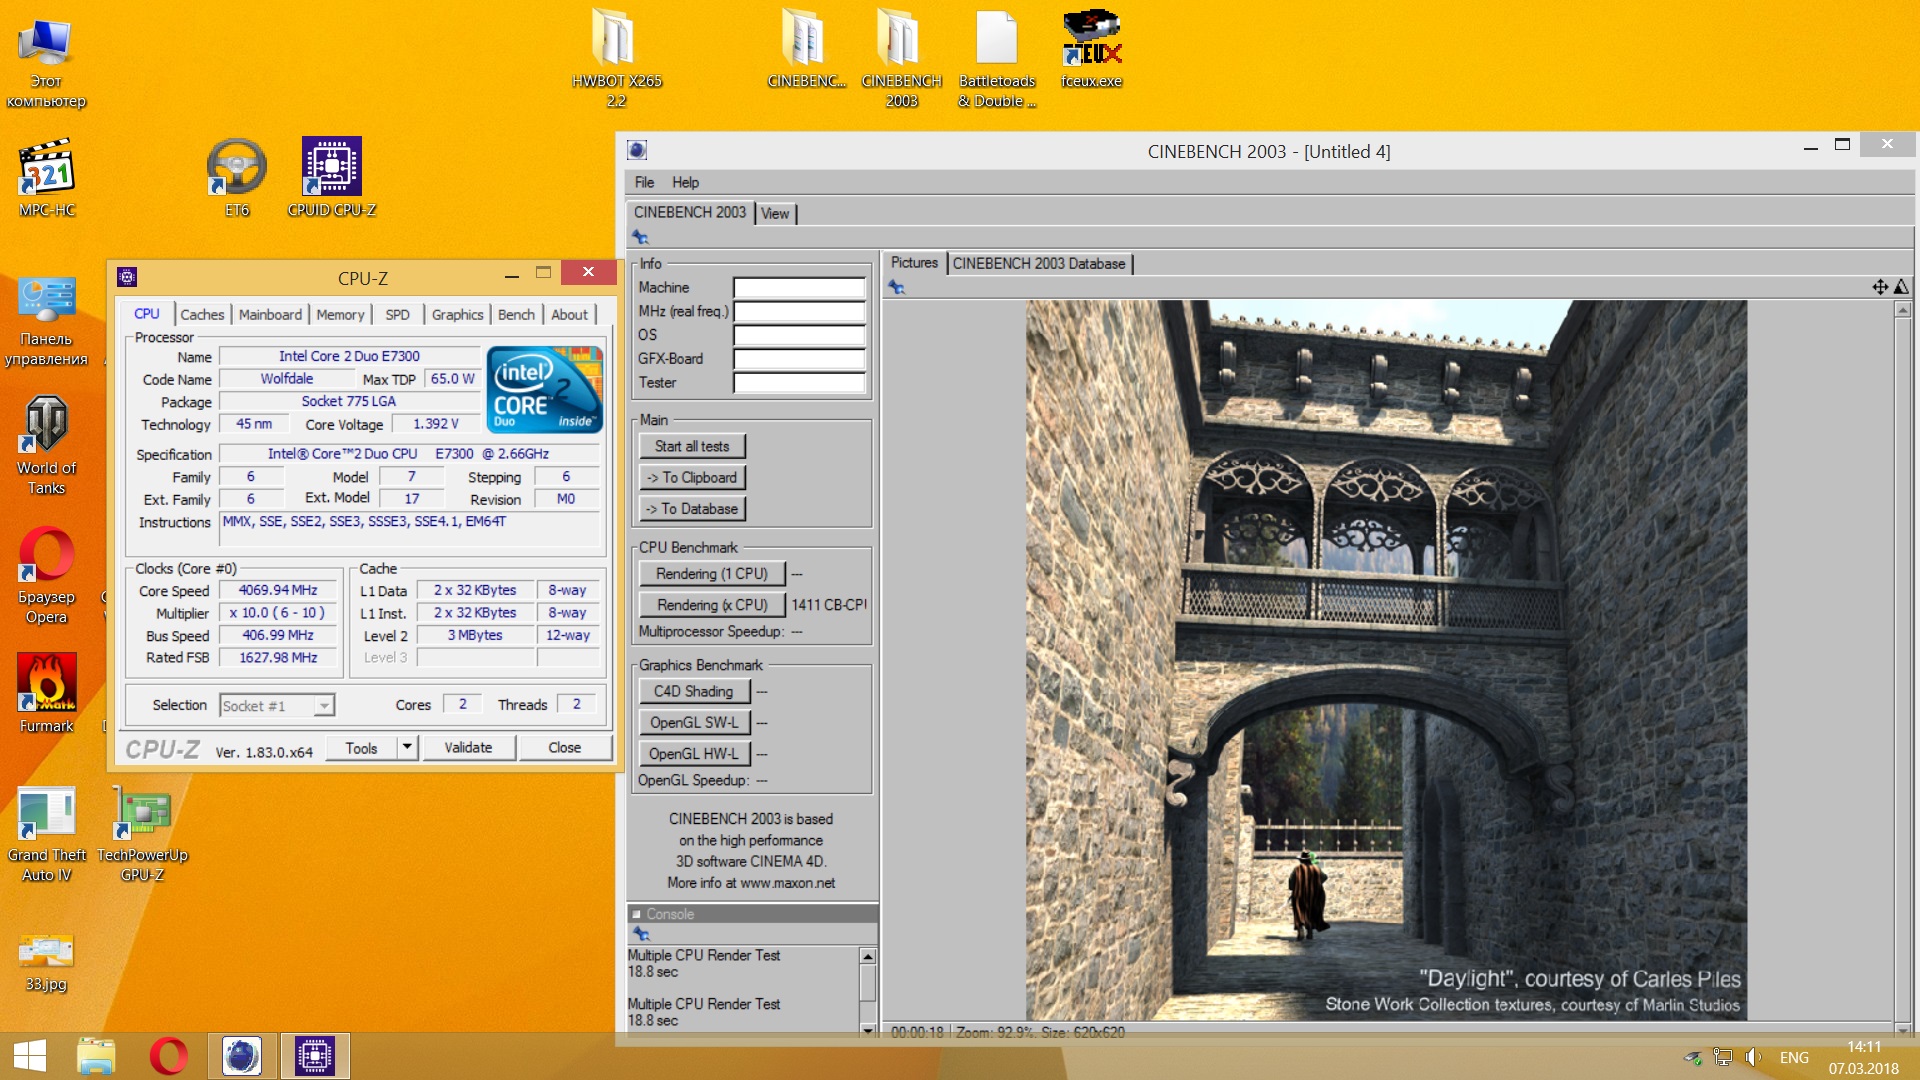Switch to the CPU-Z taskbar button
Viewport: 1920px width, 1080px height.
click(315, 1056)
